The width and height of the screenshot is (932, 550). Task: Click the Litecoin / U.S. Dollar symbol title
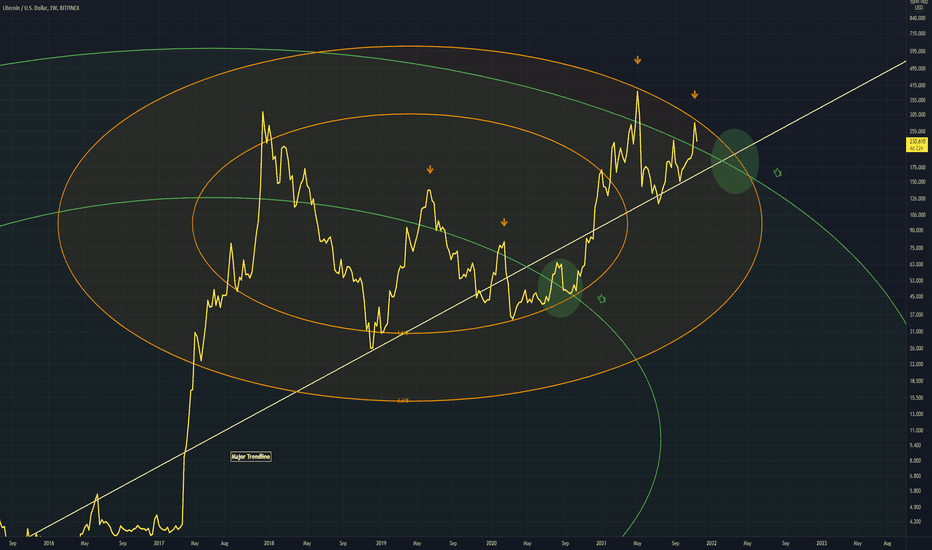pyautogui.click(x=41, y=8)
